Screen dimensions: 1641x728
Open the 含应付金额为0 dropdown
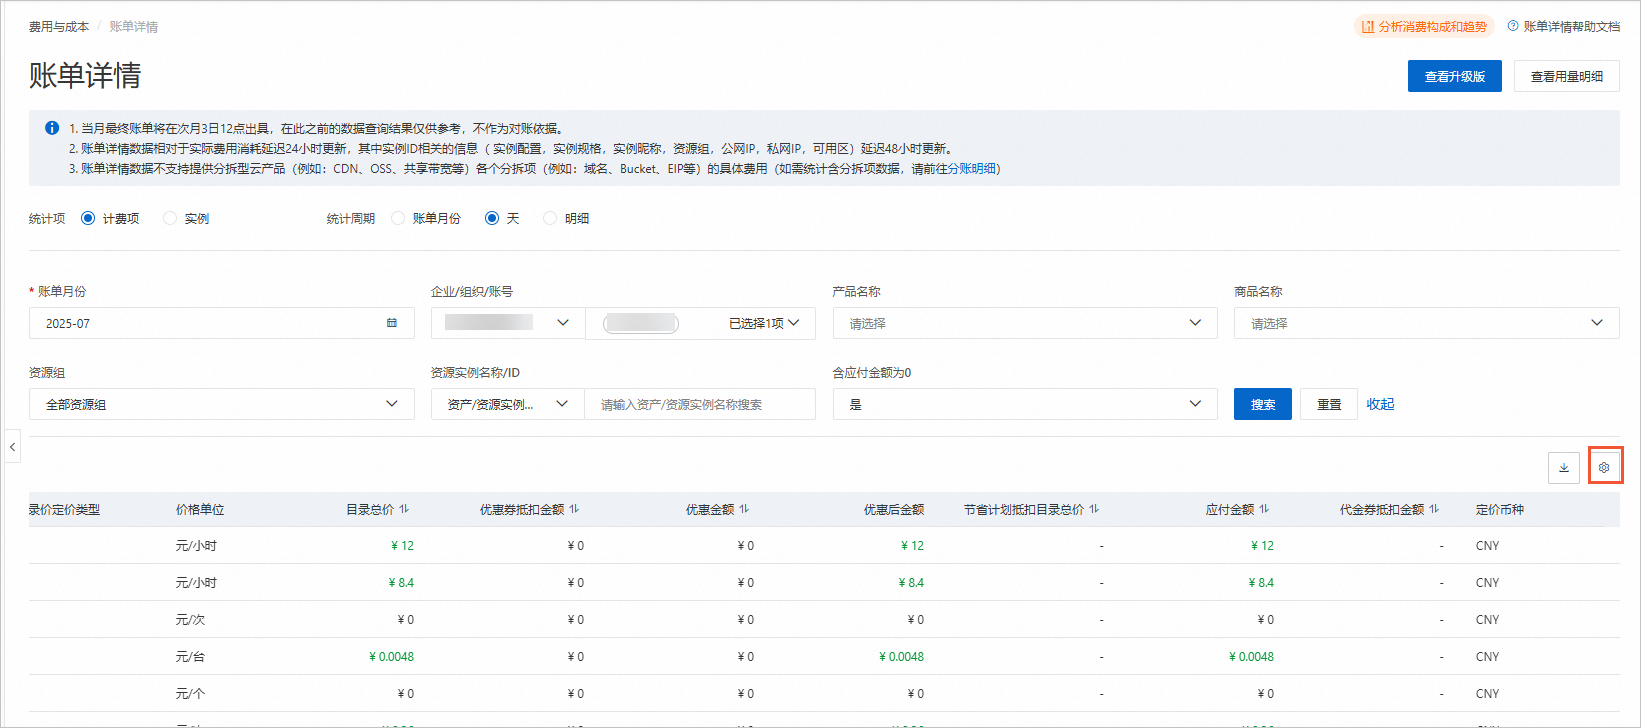point(1025,404)
